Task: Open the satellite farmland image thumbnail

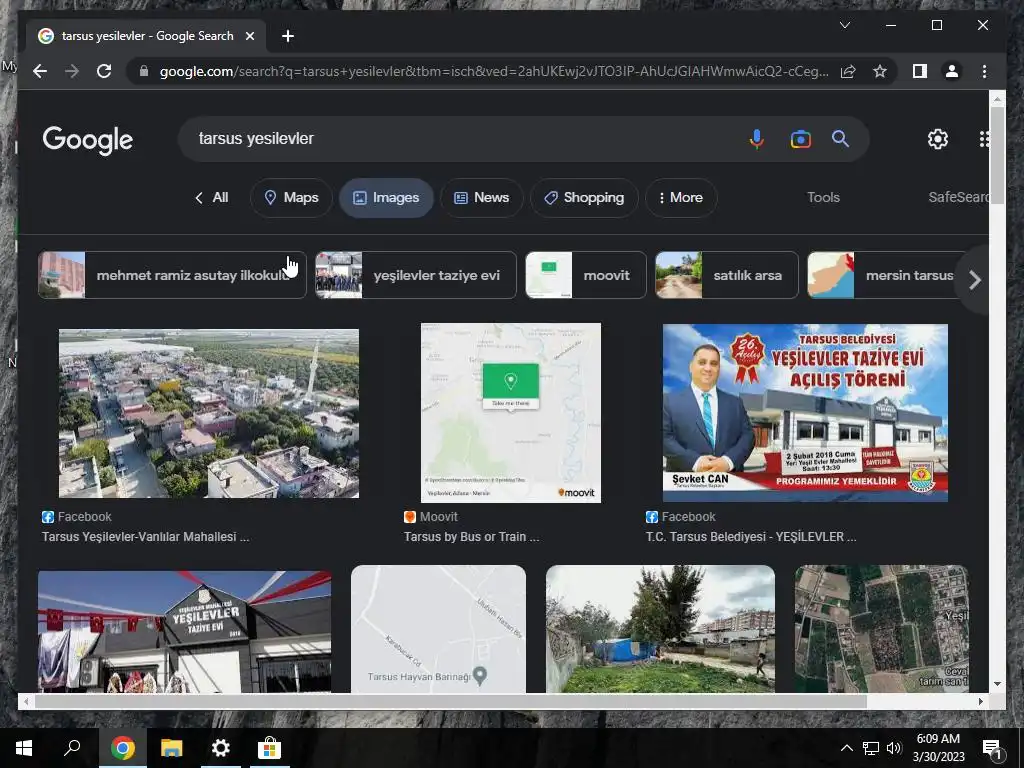Action: [x=881, y=629]
